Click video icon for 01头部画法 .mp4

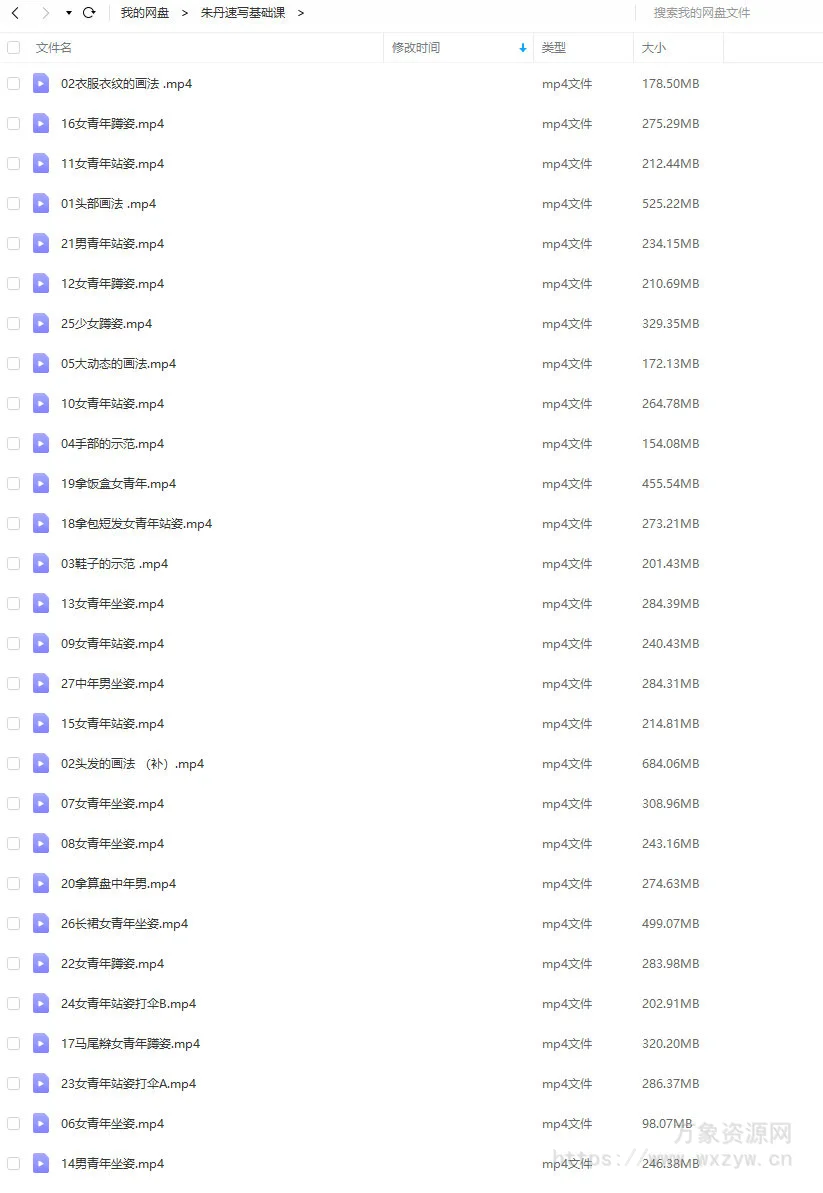41,203
